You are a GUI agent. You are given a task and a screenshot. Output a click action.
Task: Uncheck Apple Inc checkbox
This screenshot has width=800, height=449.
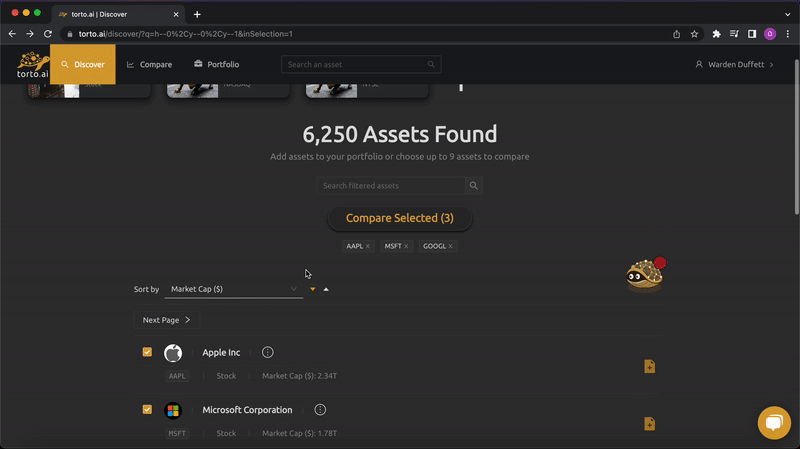coord(147,352)
